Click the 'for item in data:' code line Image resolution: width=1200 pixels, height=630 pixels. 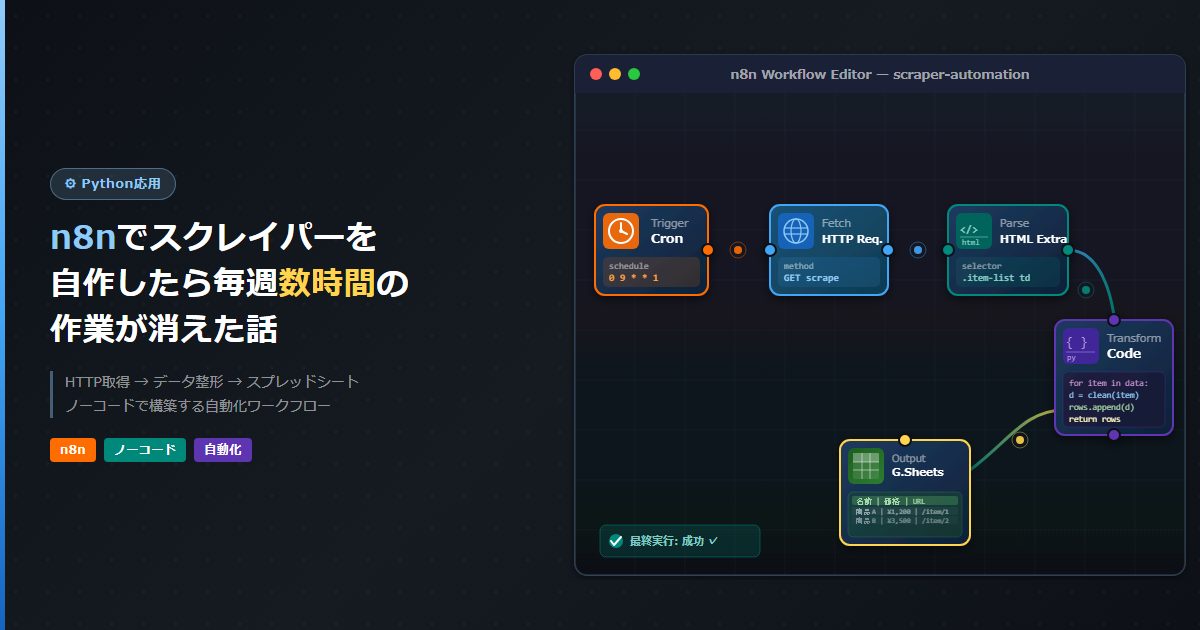[1108, 383]
